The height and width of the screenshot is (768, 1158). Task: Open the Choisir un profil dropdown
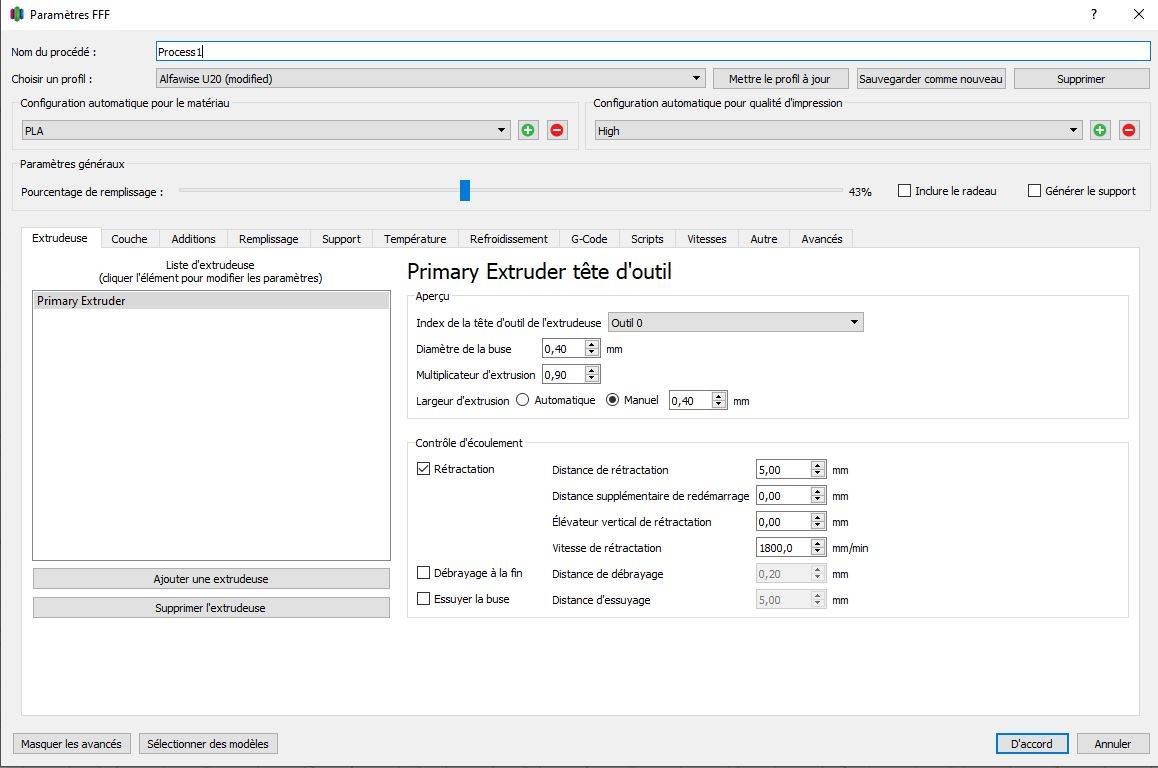[431, 78]
